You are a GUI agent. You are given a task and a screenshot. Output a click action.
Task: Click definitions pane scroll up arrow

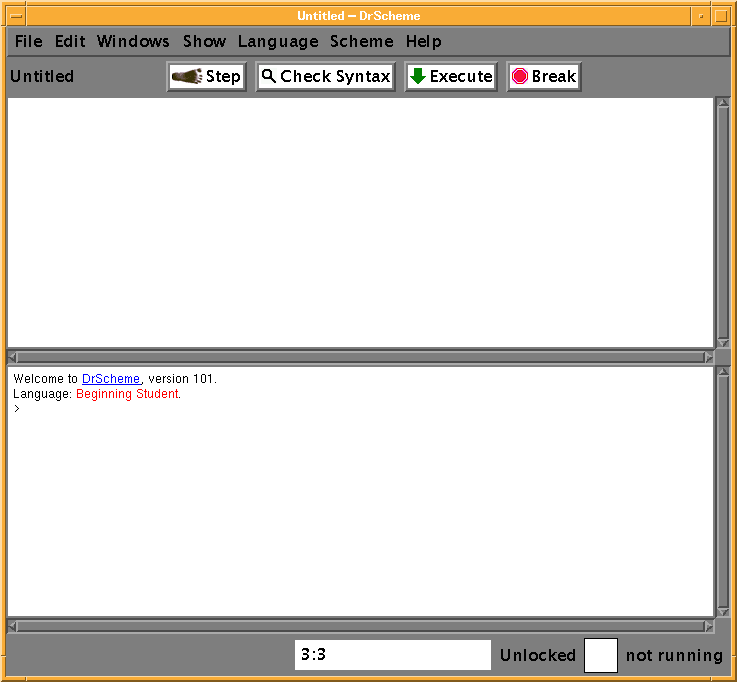click(x=723, y=103)
